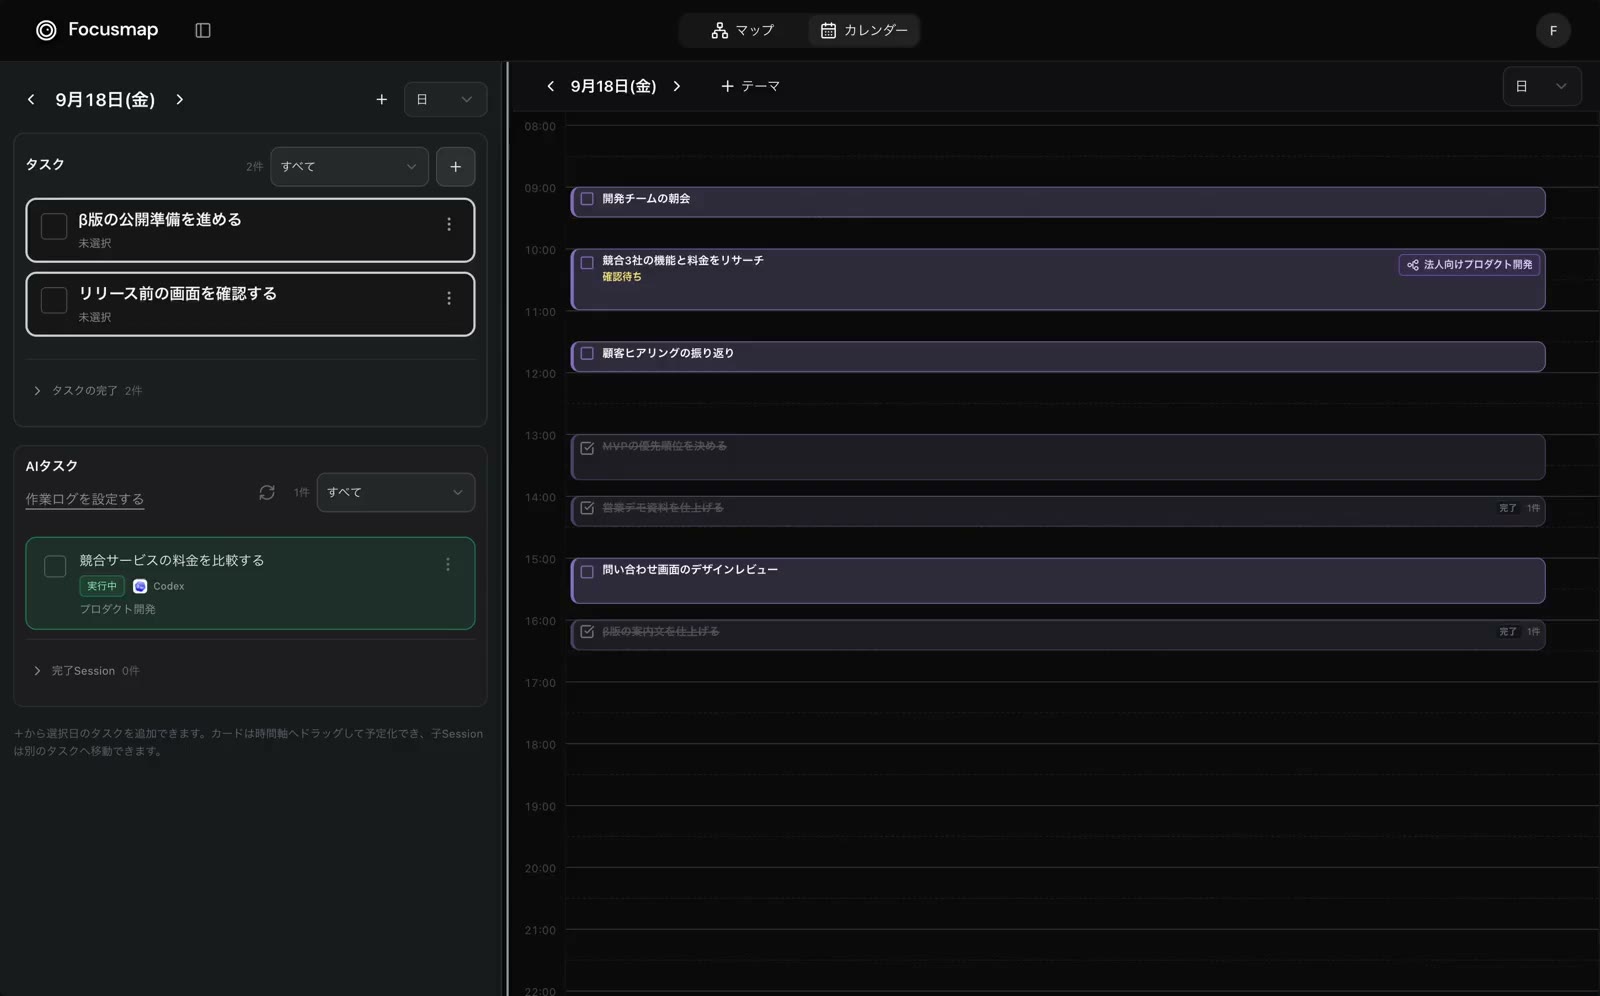Open the すべて filter in the タスク section
This screenshot has width=1600, height=996.
[x=349, y=167]
